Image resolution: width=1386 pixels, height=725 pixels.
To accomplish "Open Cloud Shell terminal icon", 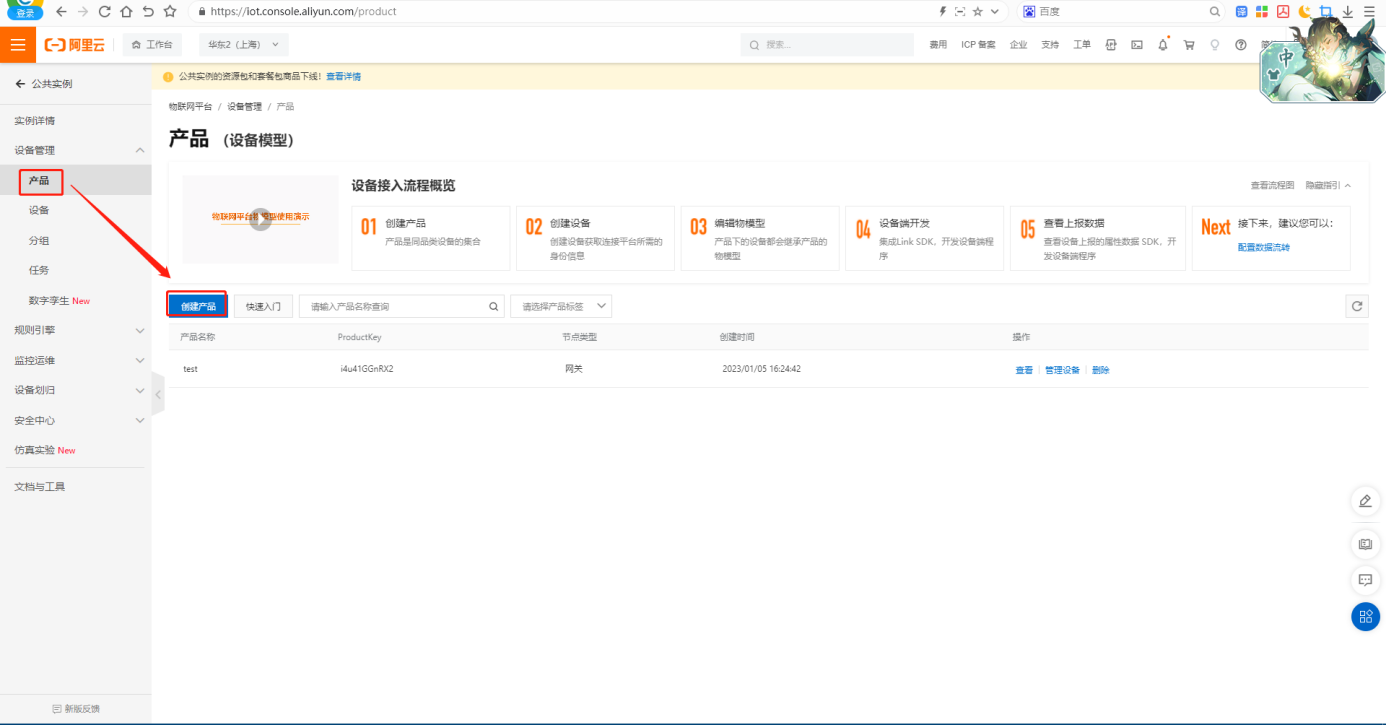I will click(x=1137, y=45).
